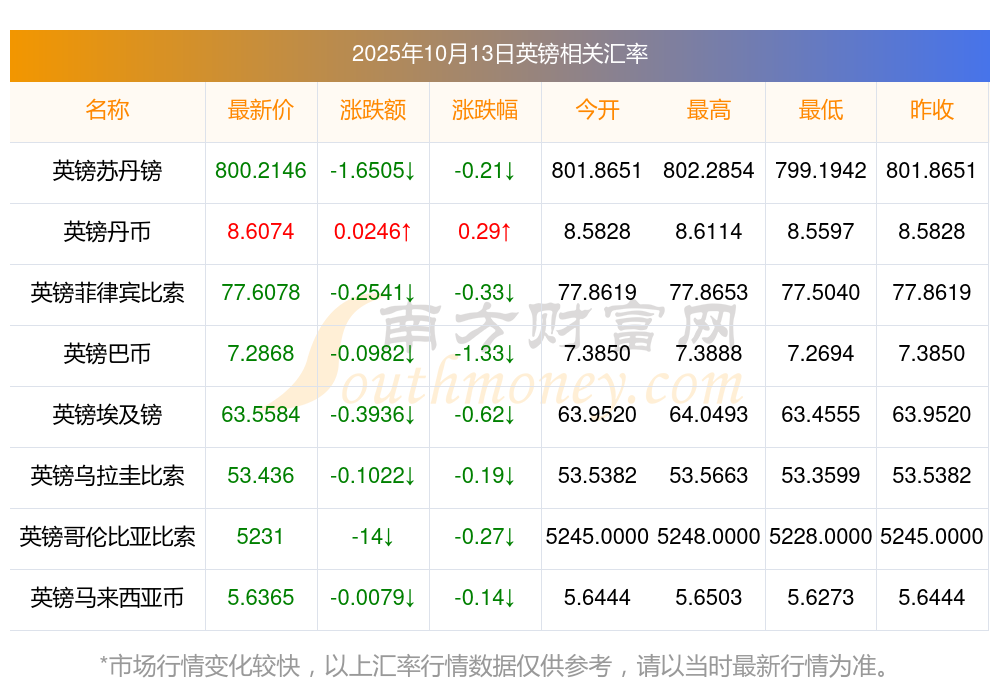1000x697 pixels.
Task: Click the 最高 column header
Action: pos(709,111)
